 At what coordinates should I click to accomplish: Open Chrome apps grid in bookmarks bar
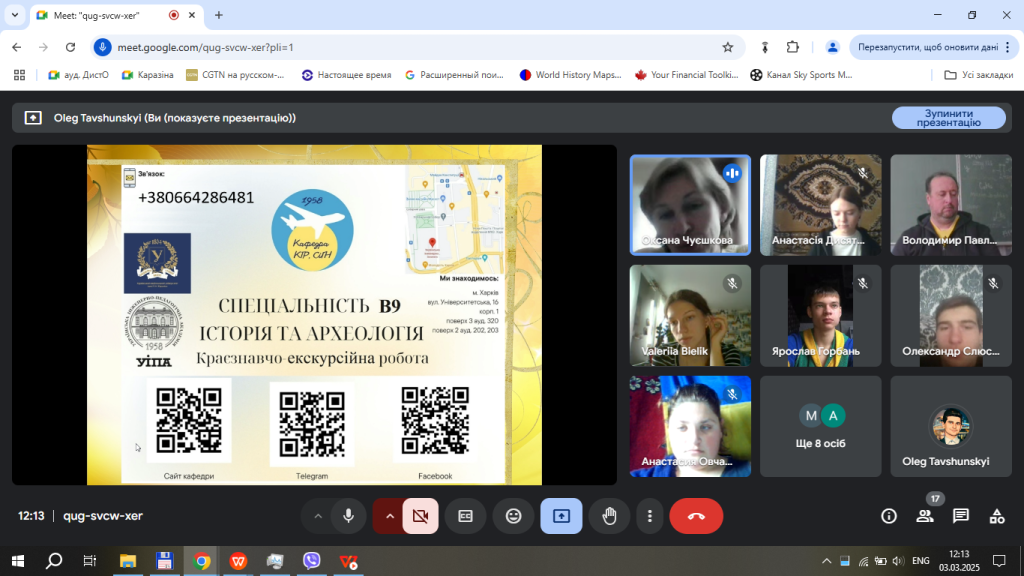(20, 75)
